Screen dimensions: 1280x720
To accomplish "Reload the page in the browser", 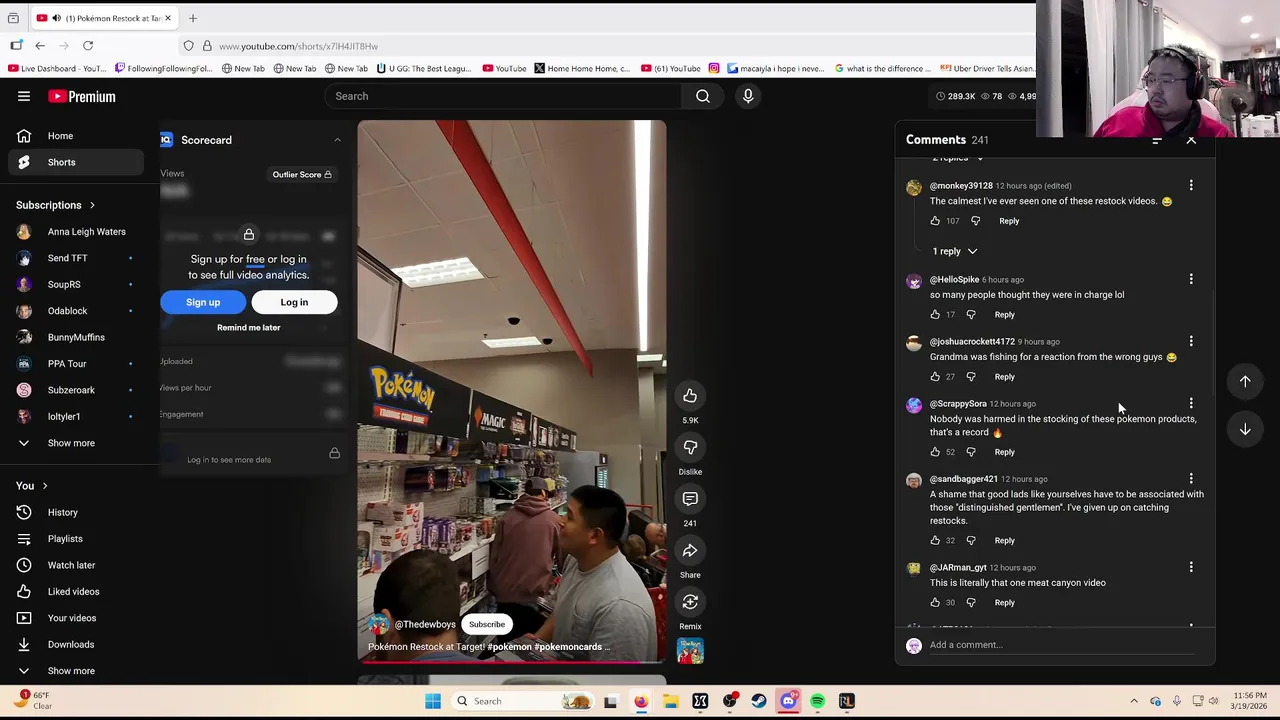I will 88,46.
